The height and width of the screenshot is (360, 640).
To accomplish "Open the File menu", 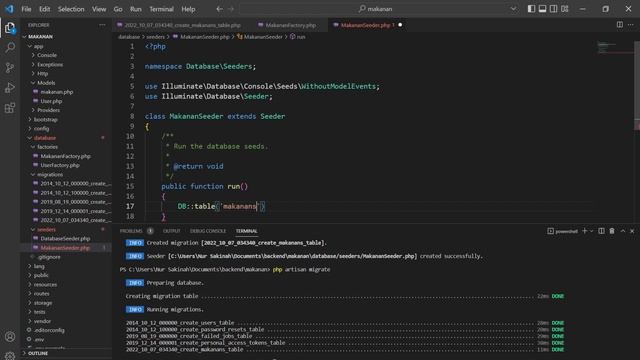I will (x=26, y=9).
